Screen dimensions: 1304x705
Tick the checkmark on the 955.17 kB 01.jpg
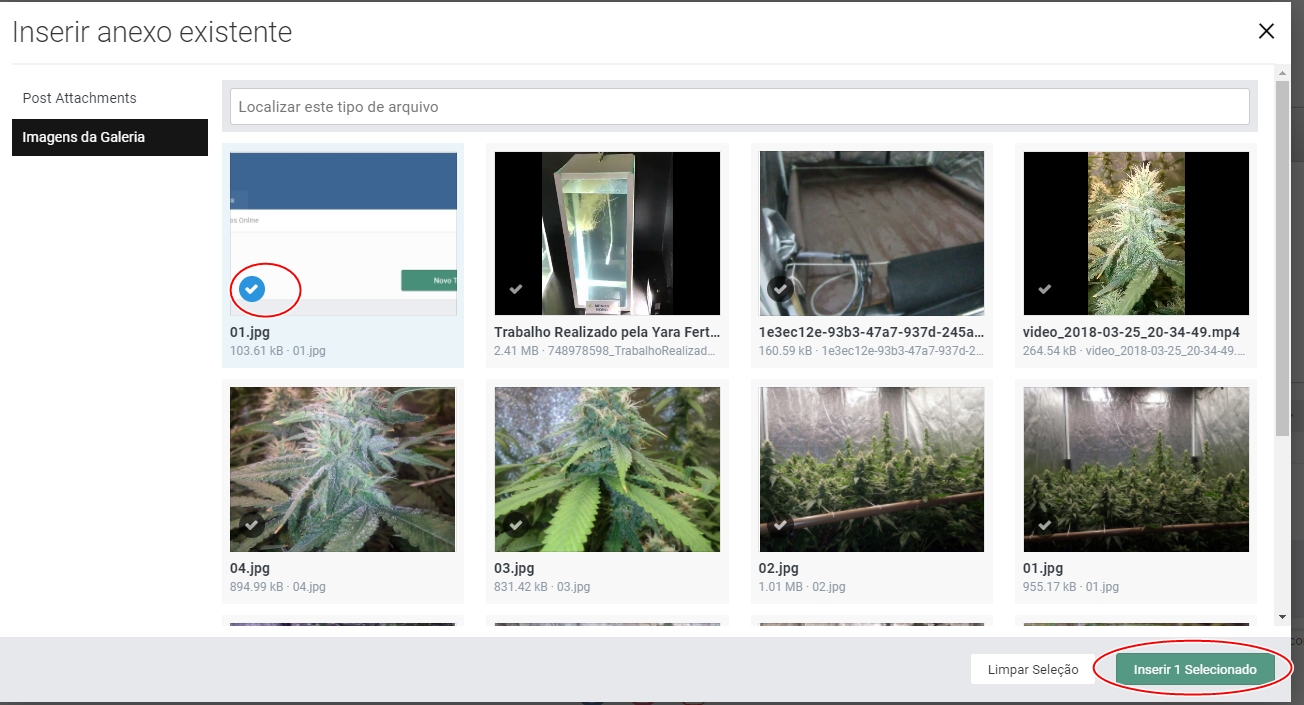[x=1045, y=525]
